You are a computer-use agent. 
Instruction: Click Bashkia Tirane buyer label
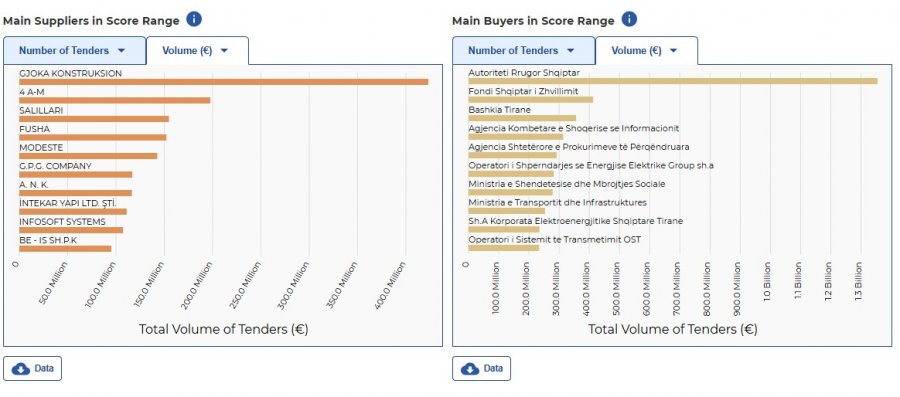[499, 110]
